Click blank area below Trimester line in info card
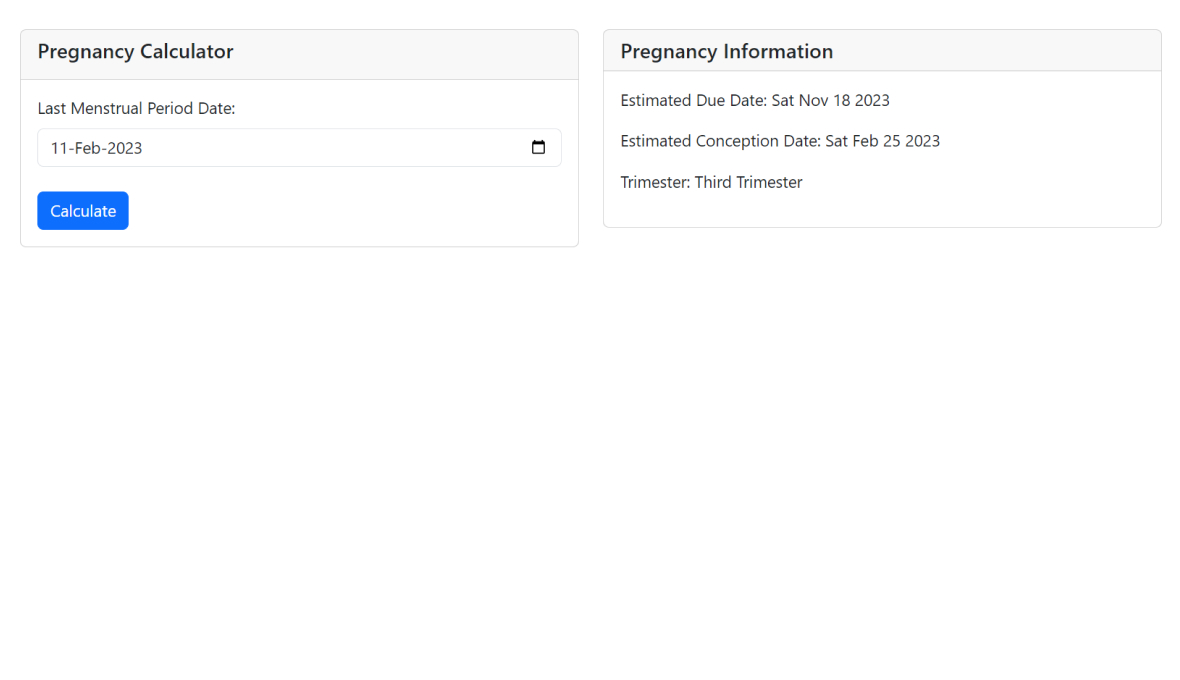 880,211
